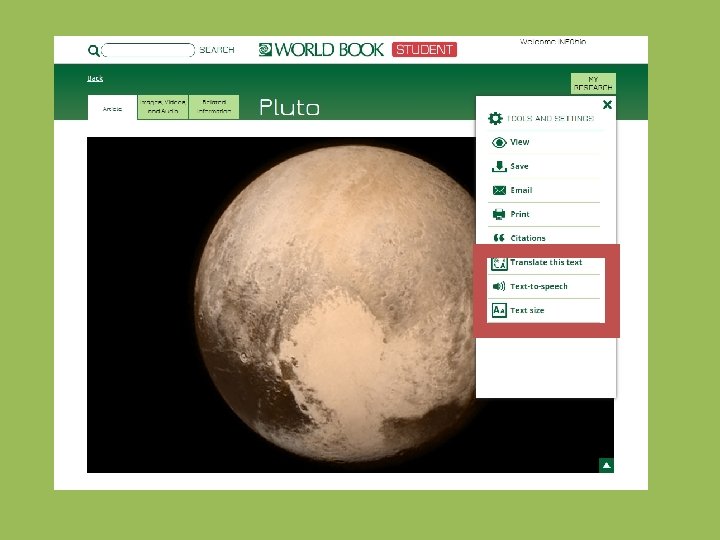Click the Citations quote-mark icon
The image size is (720, 540).
click(499, 238)
